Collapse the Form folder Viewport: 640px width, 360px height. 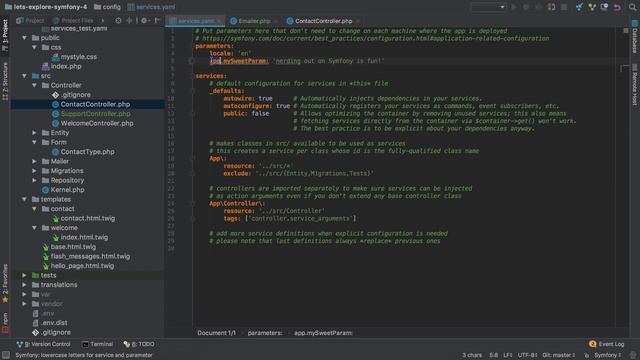[x=35, y=142]
